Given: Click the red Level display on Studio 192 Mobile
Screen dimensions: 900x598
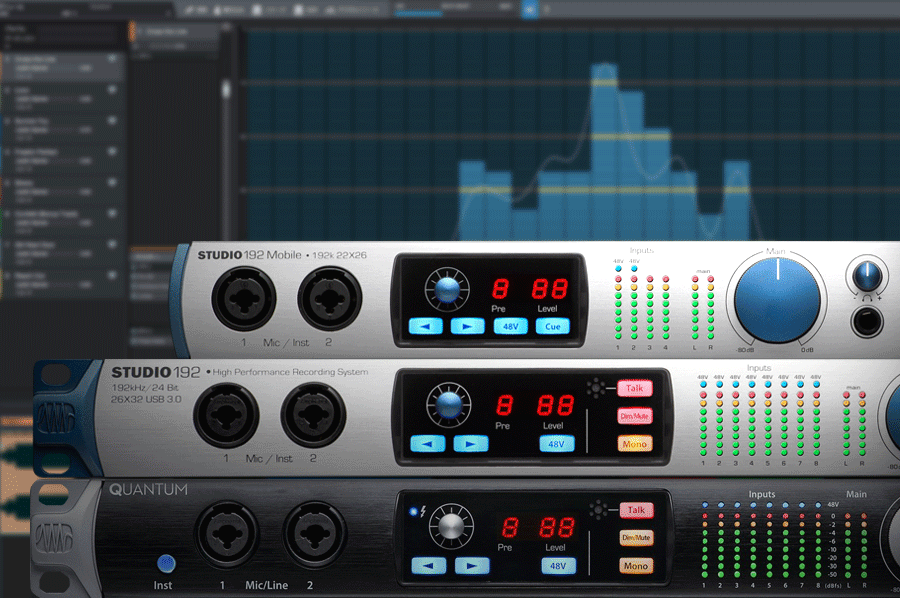Looking at the screenshot, I should click(x=549, y=288).
